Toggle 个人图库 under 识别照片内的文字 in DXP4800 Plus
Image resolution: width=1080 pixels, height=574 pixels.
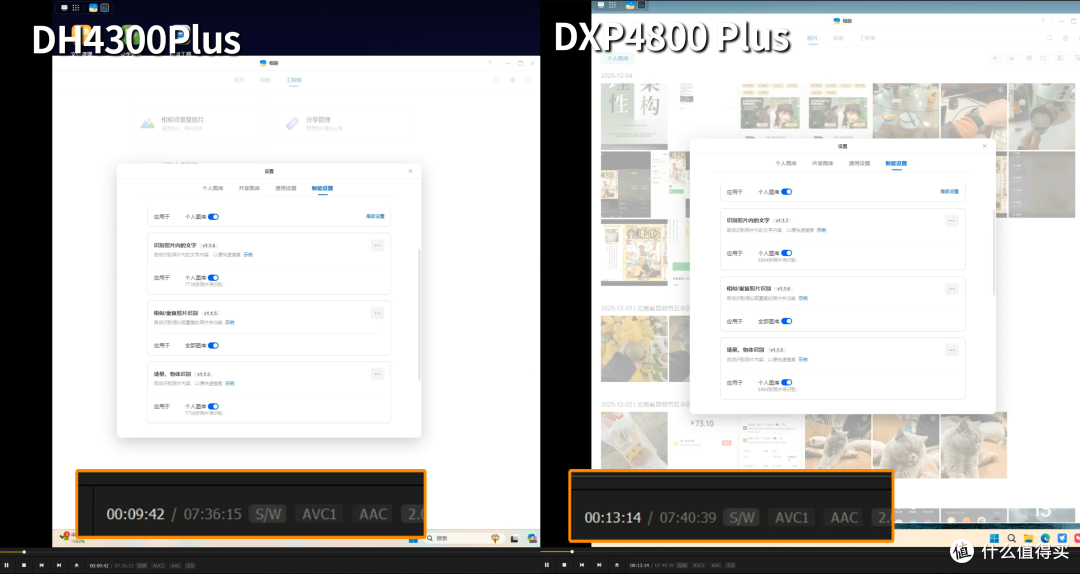(787, 253)
